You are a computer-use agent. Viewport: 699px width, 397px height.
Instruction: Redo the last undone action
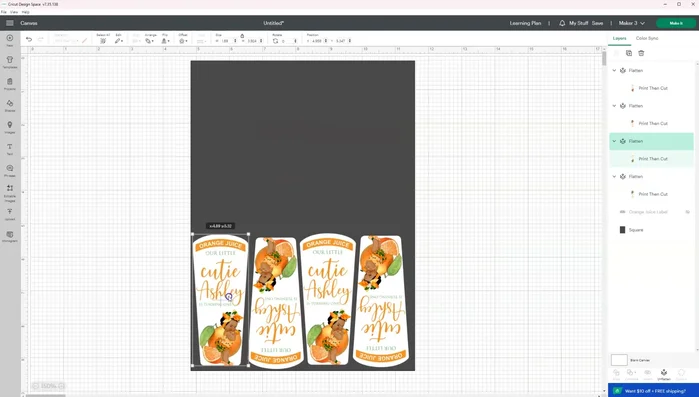click(x=41, y=40)
